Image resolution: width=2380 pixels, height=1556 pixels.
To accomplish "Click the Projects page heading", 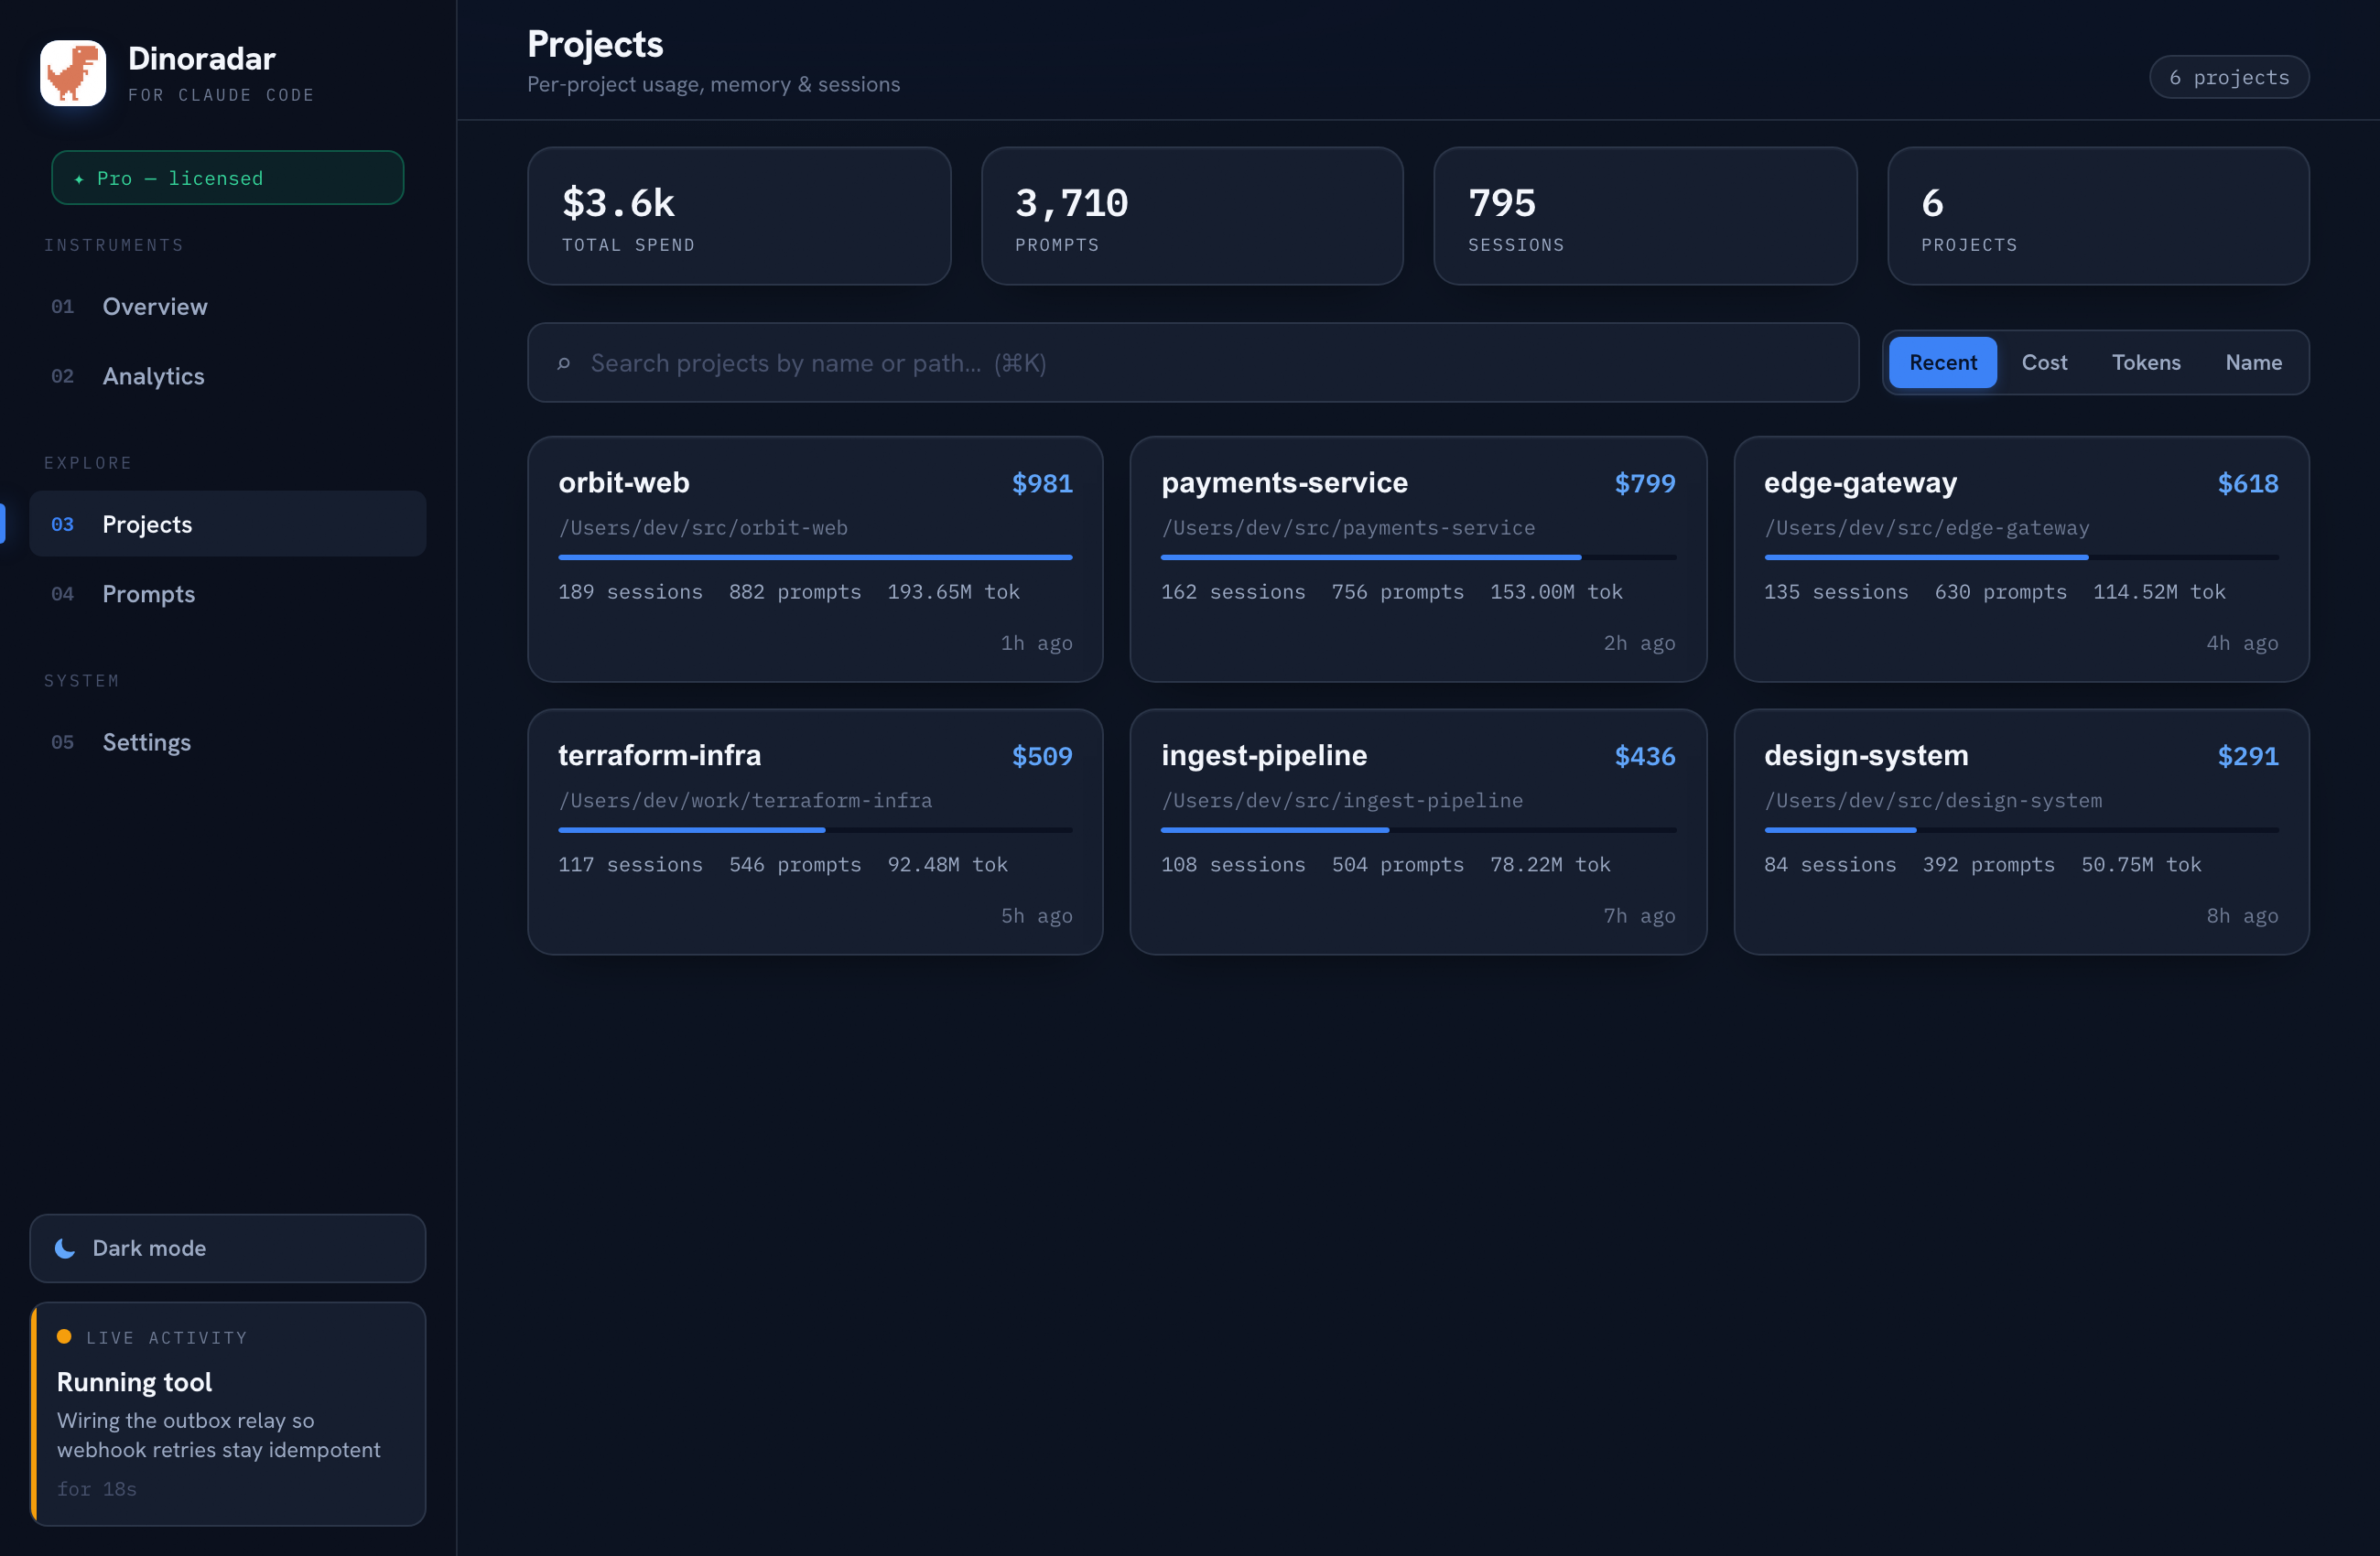I will pos(595,44).
